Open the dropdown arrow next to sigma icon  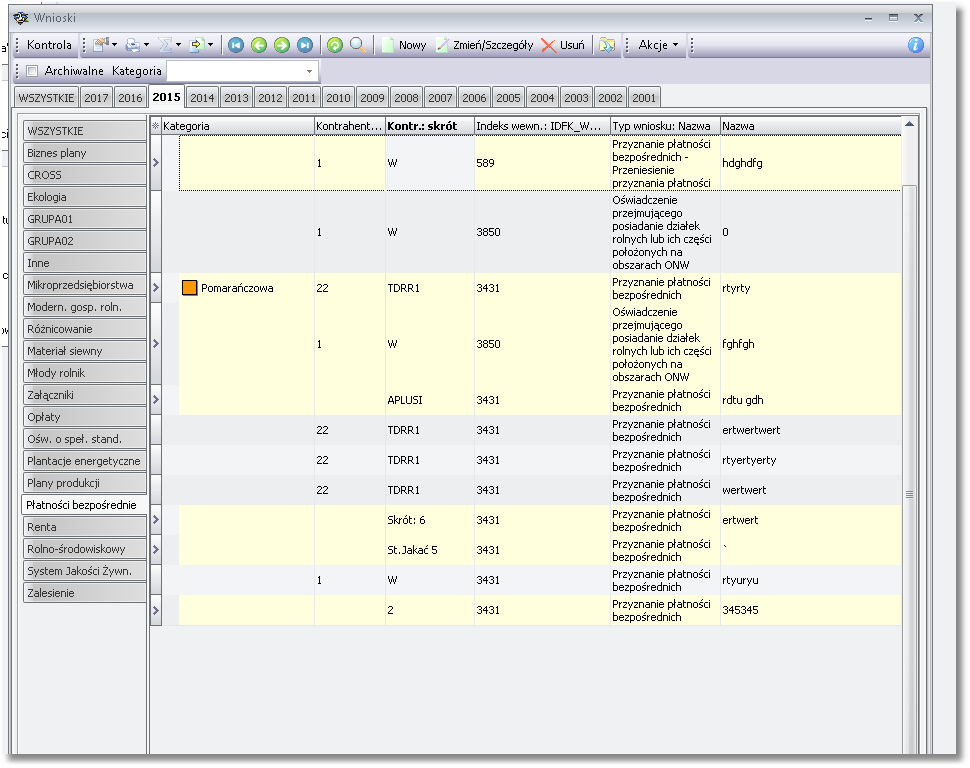[x=179, y=45]
